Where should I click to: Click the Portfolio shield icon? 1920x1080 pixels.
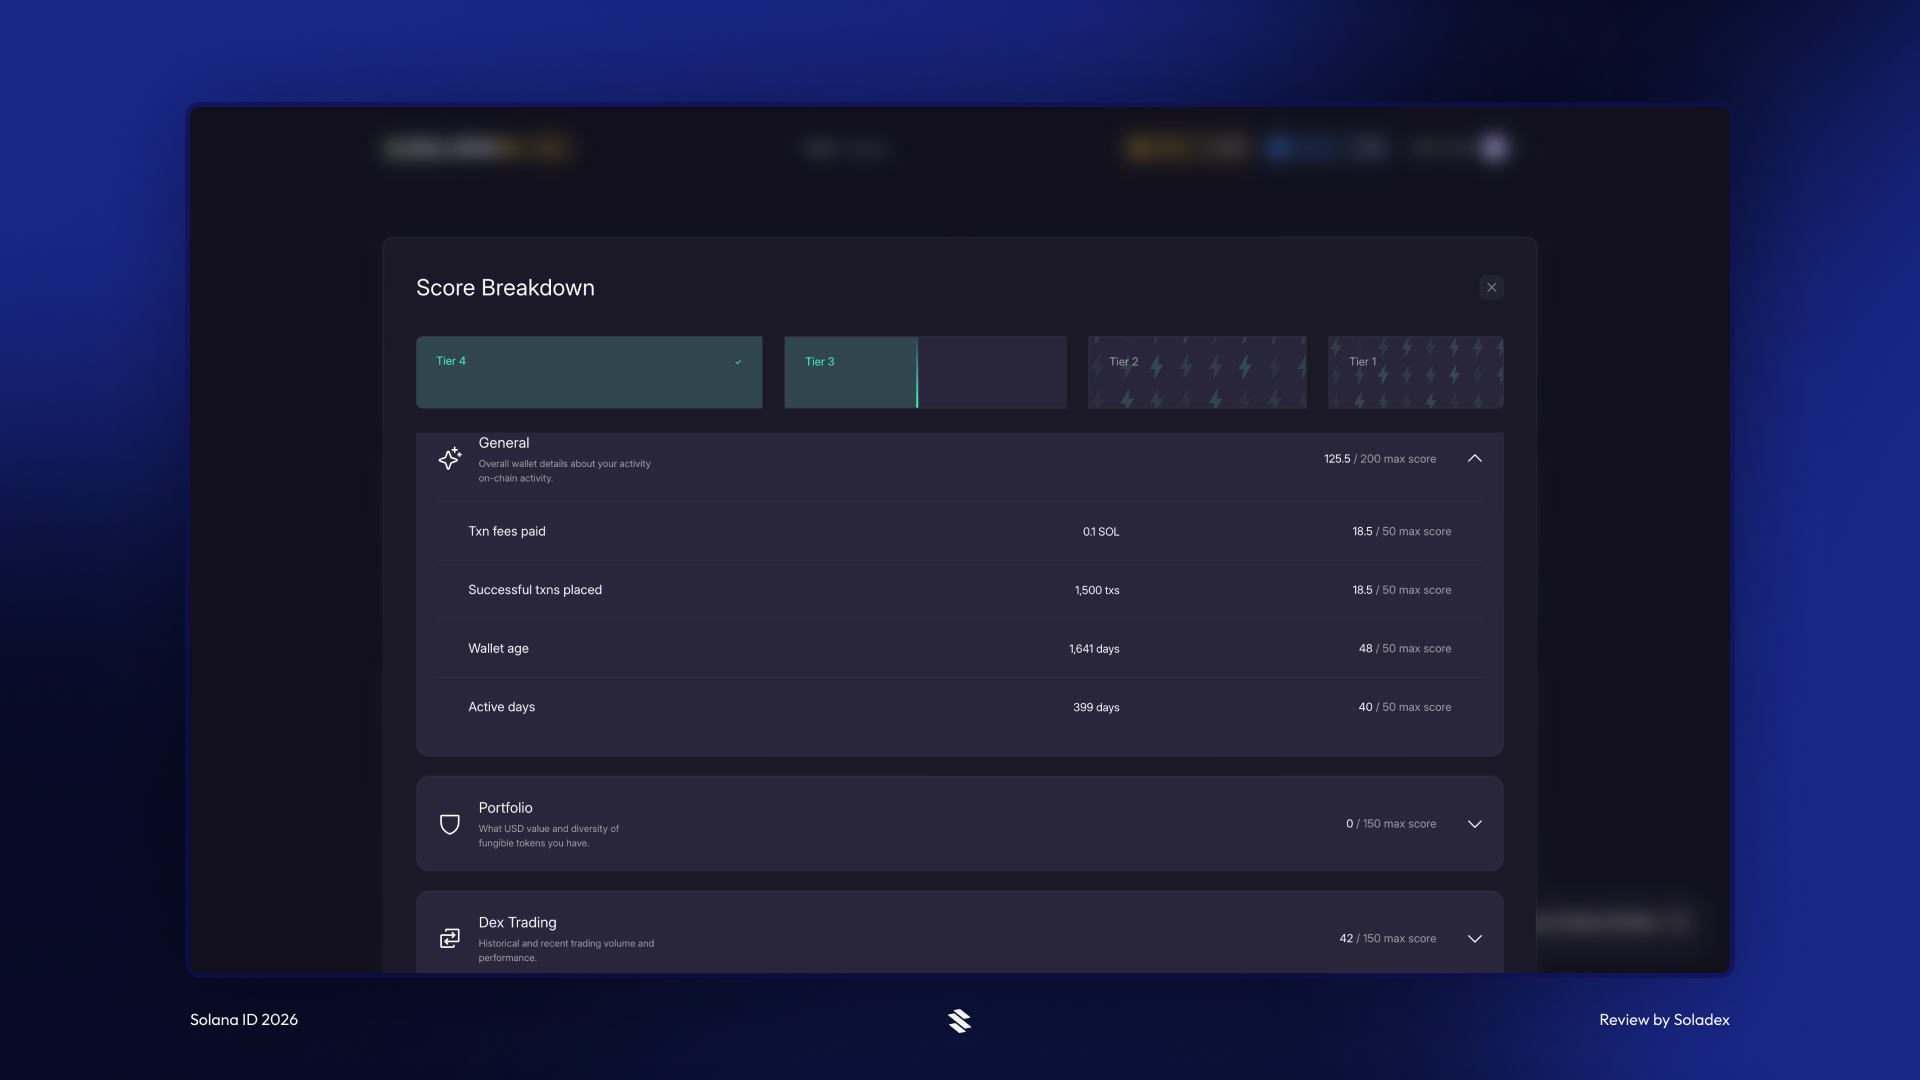click(450, 824)
